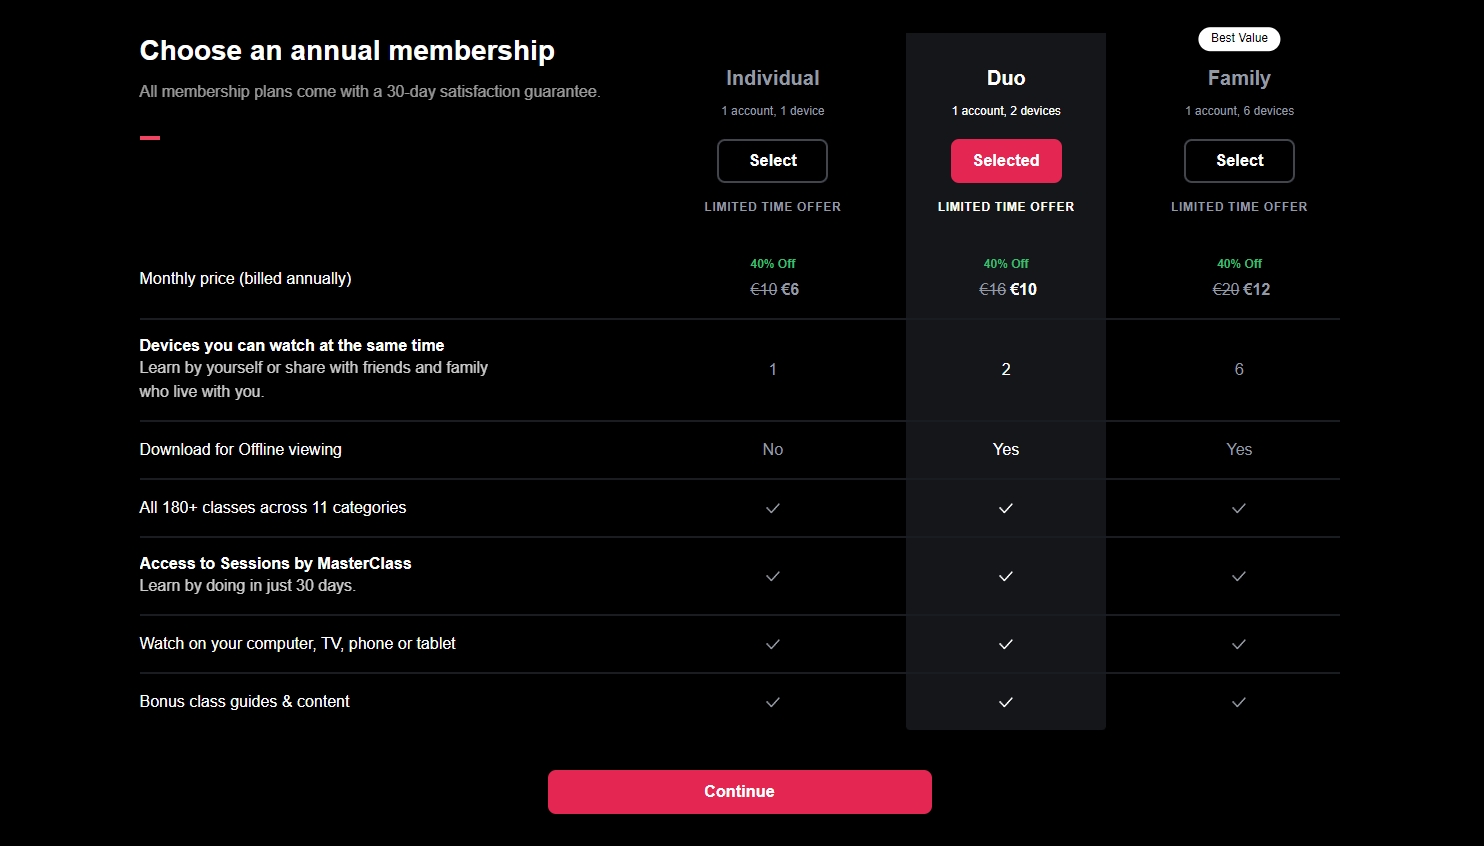1484x846 pixels.
Task: Click Individual checkmark for Sessions by MasterClass
Action: 772,576
